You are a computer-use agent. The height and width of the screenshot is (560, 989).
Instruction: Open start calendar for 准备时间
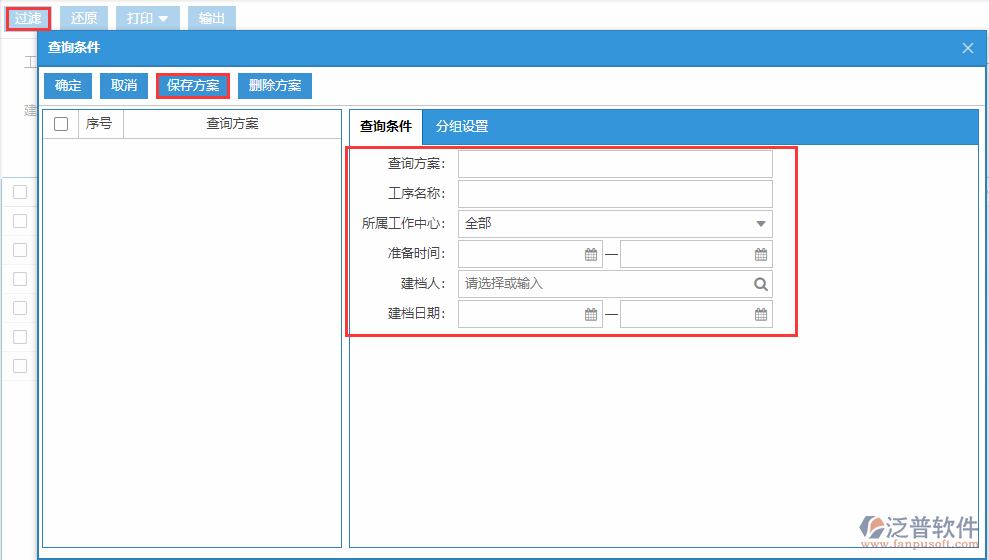(x=590, y=254)
